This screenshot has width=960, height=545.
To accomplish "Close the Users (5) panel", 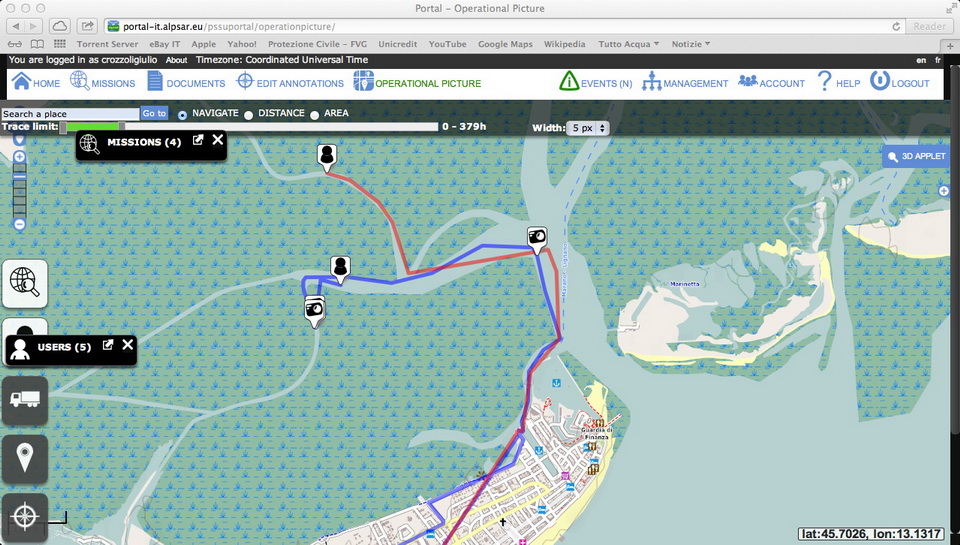I will pos(128,345).
